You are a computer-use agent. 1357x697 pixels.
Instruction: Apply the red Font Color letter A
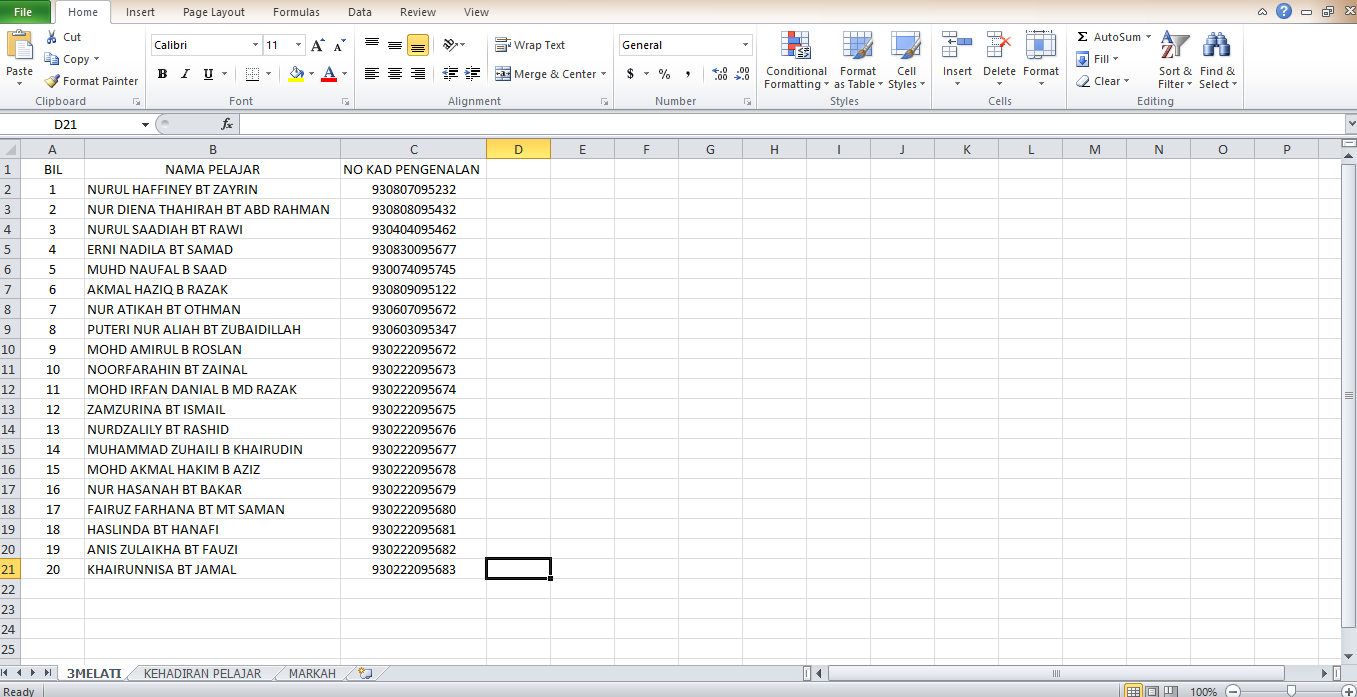coord(330,74)
